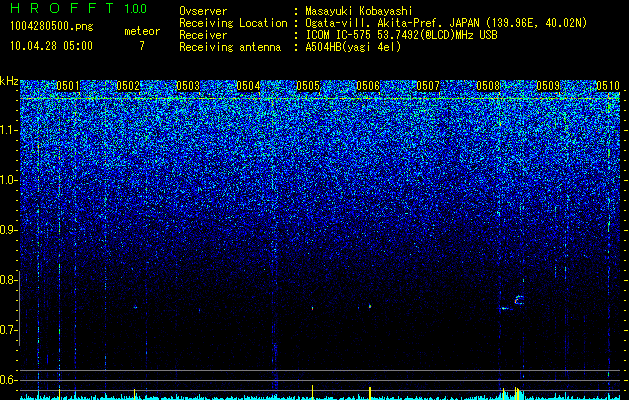The image size is (629, 400).
Task: Click time marker 0508
Action: (x=488, y=86)
